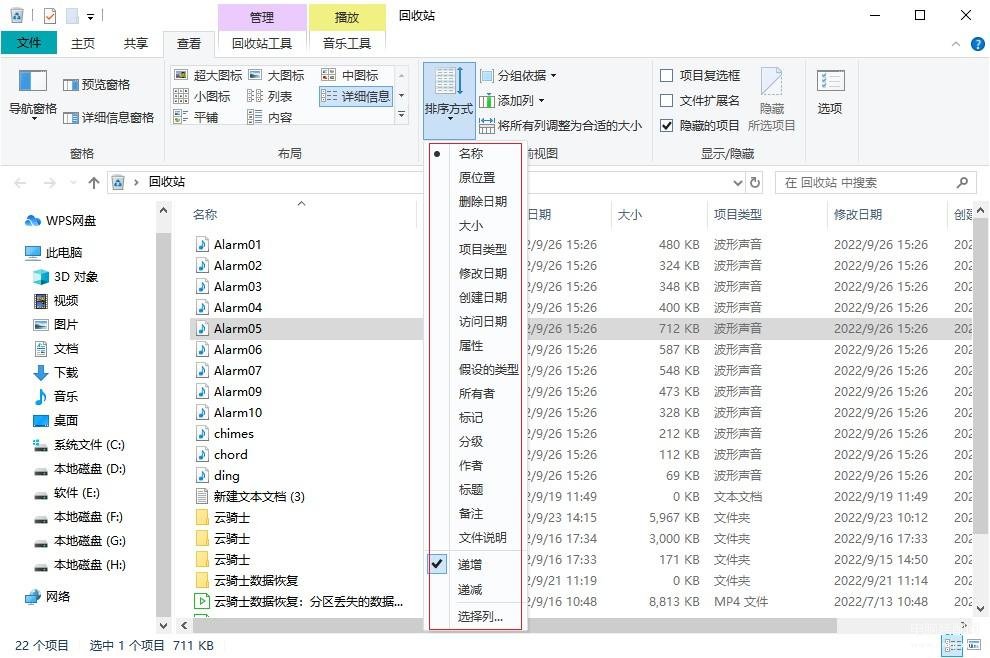Viewport: 990px width, 658px height.
Task: Sort by Item type (项目类型) menu entry
Action: coord(475,249)
